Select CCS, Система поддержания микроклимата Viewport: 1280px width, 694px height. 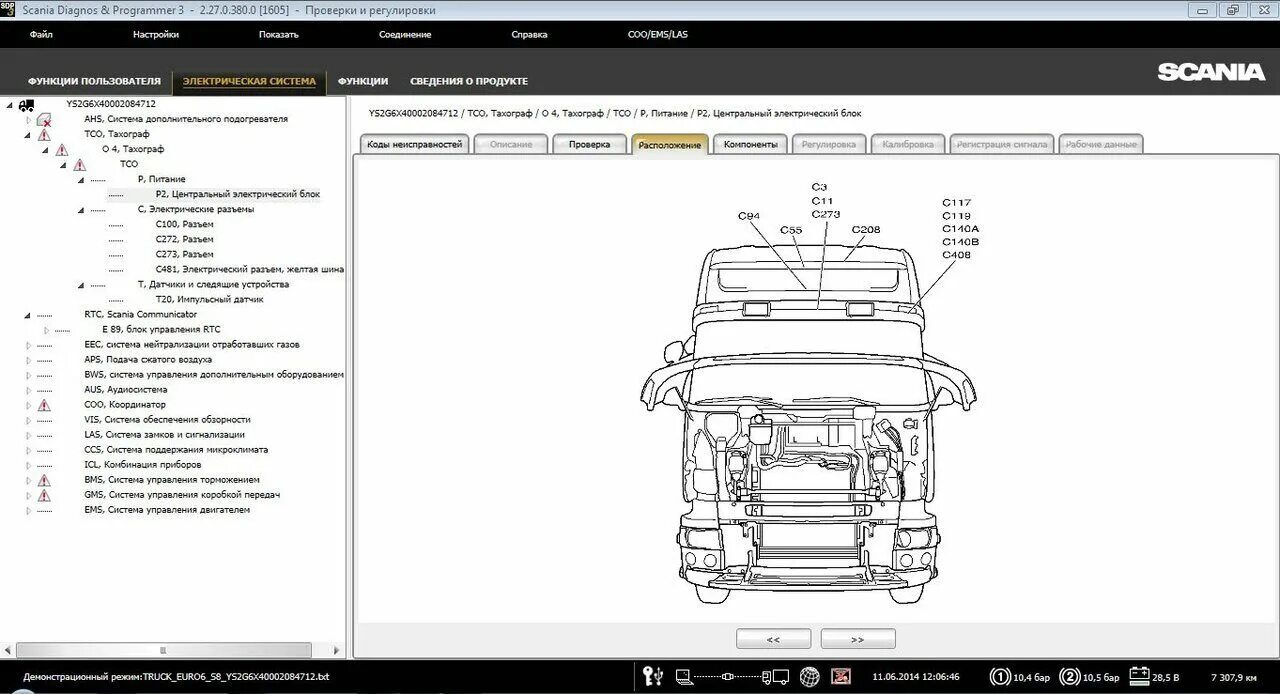176,450
